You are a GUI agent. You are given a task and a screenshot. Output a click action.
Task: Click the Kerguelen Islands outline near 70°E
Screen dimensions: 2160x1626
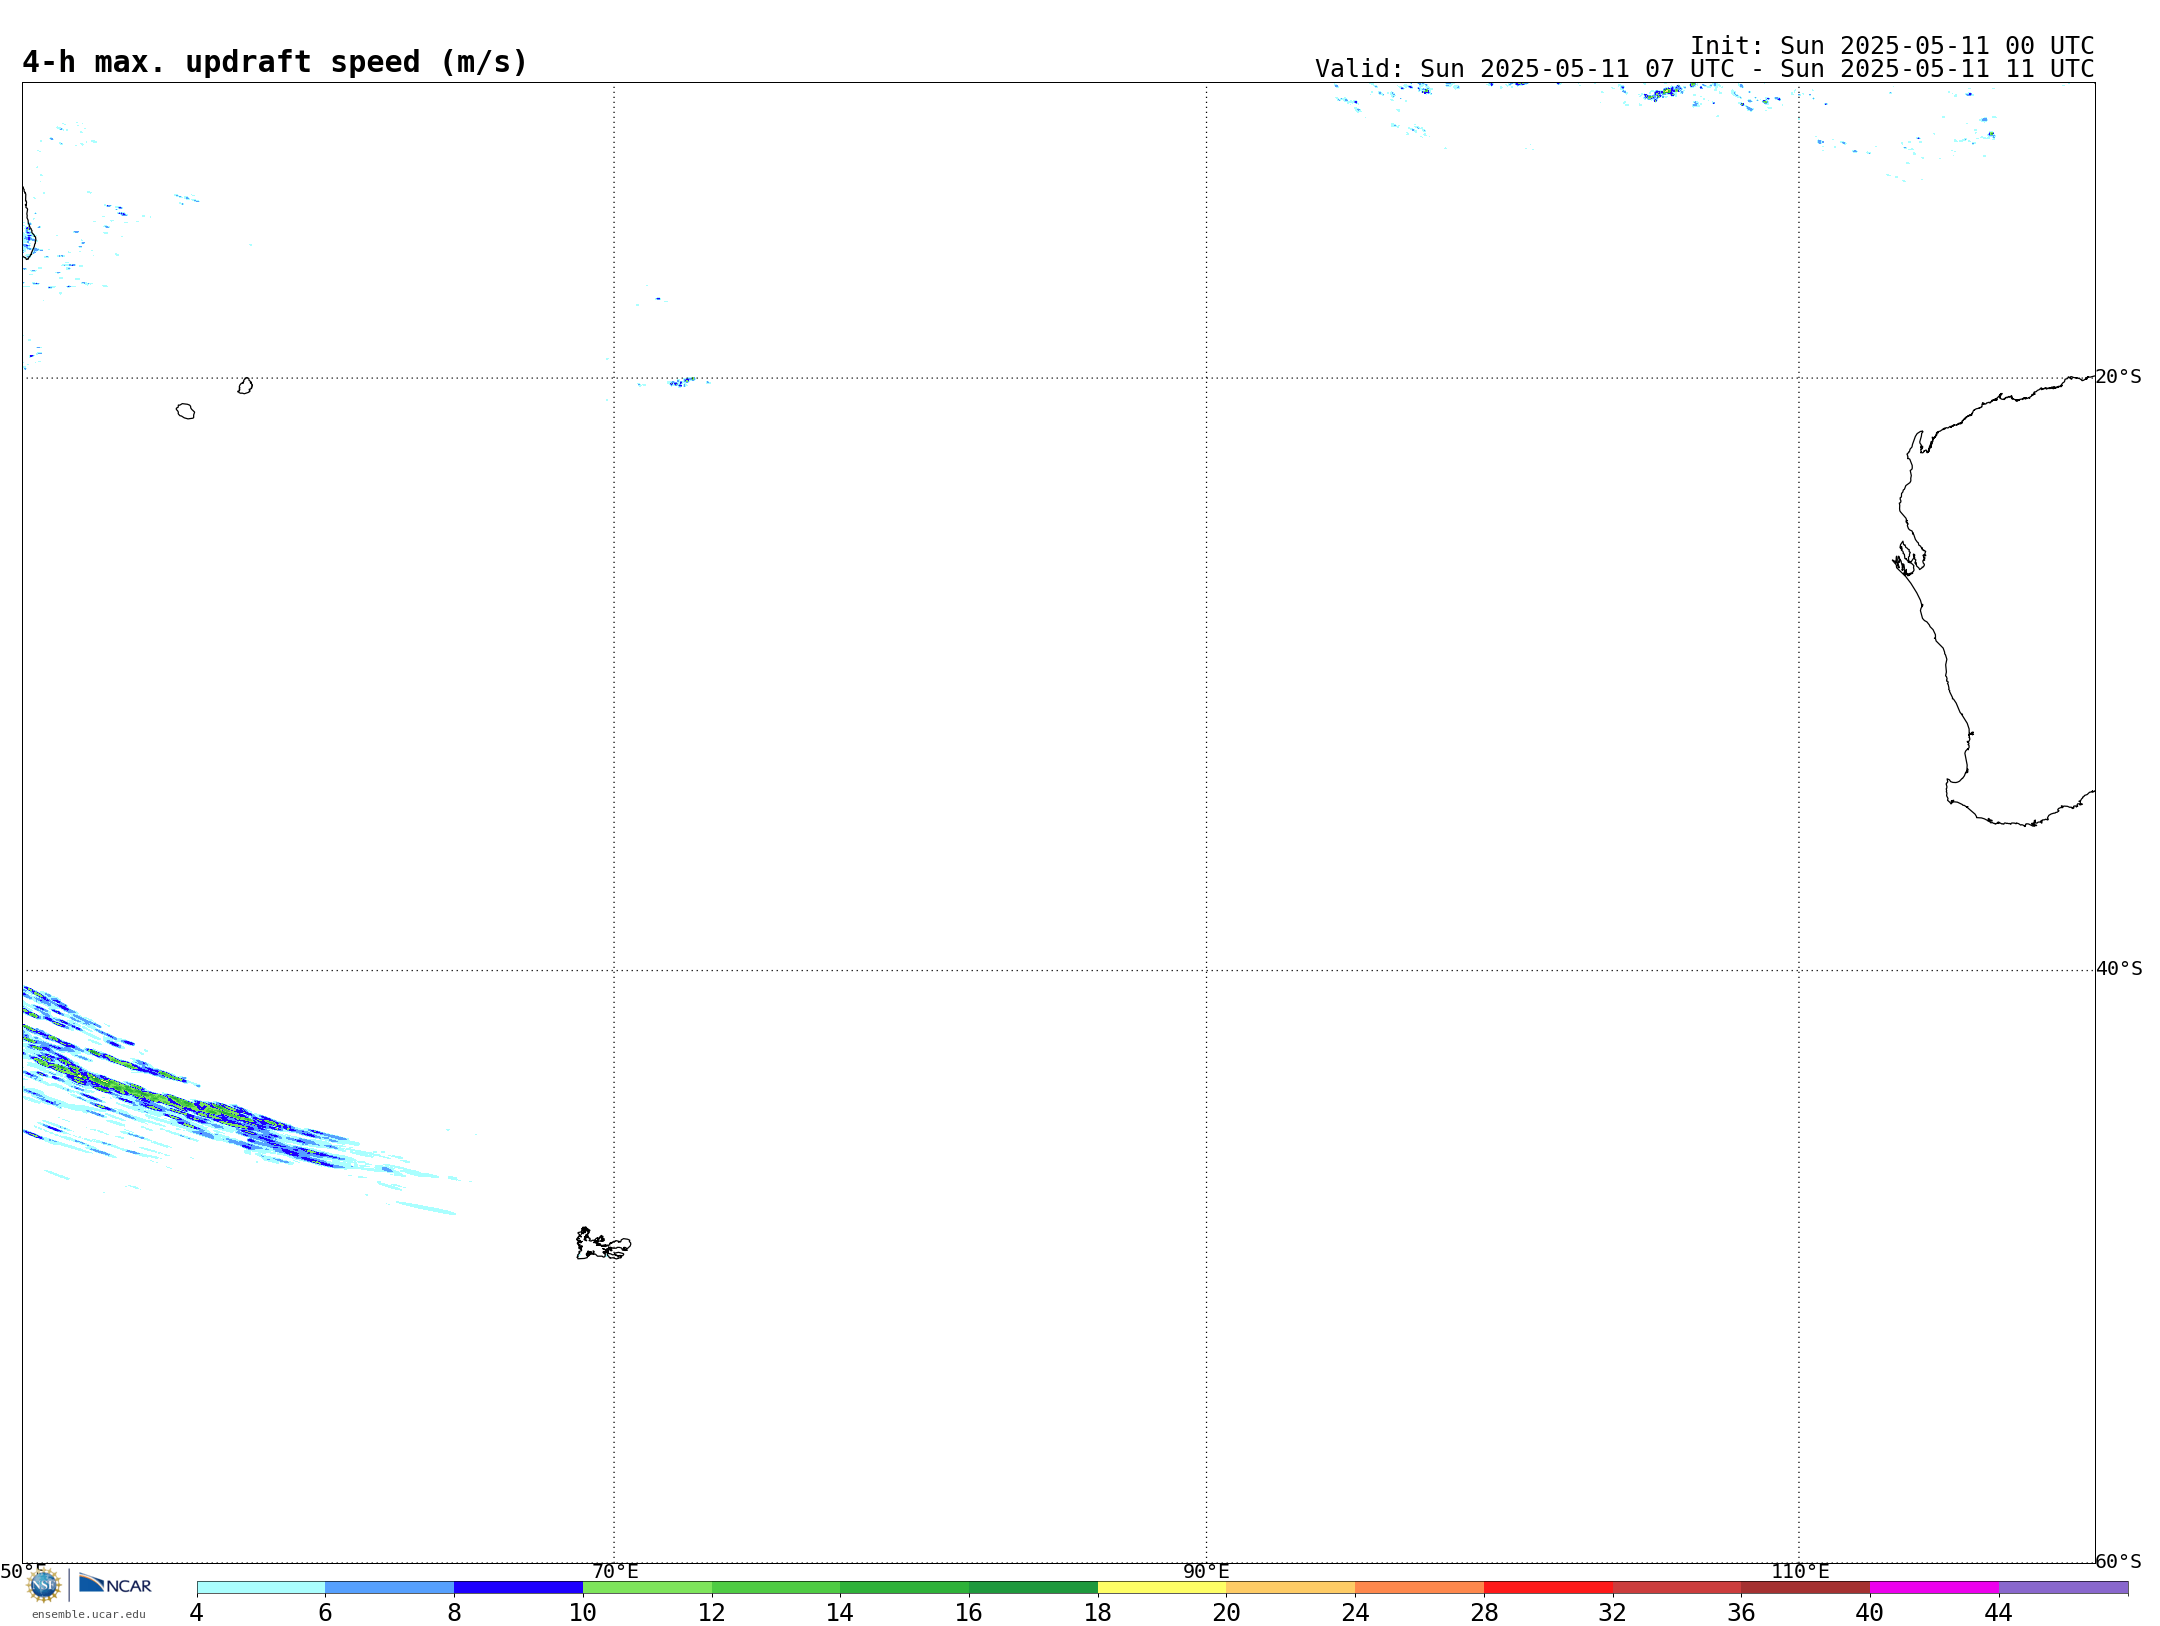pyautogui.click(x=603, y=1243)
